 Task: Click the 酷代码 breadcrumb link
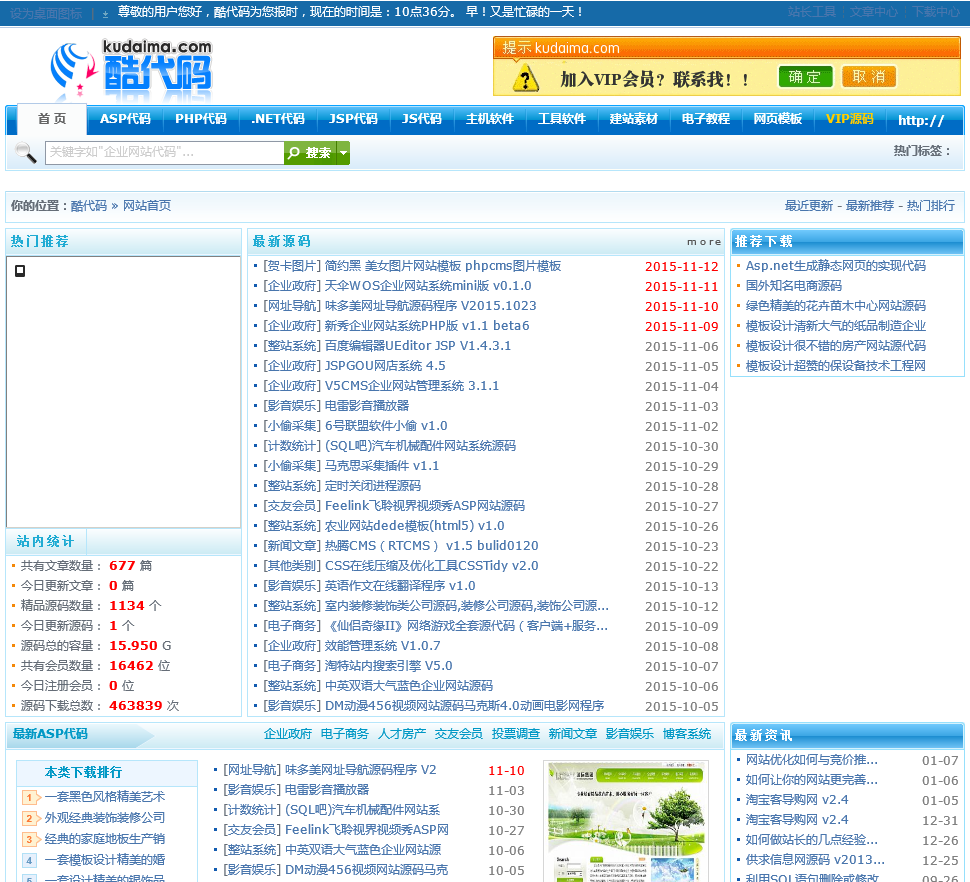click(88, 206)
